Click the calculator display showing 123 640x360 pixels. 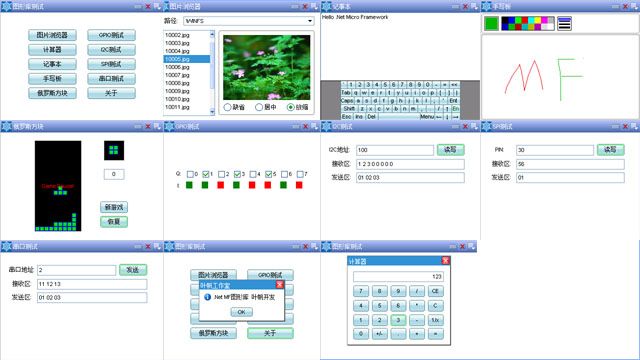coord(398,276)
